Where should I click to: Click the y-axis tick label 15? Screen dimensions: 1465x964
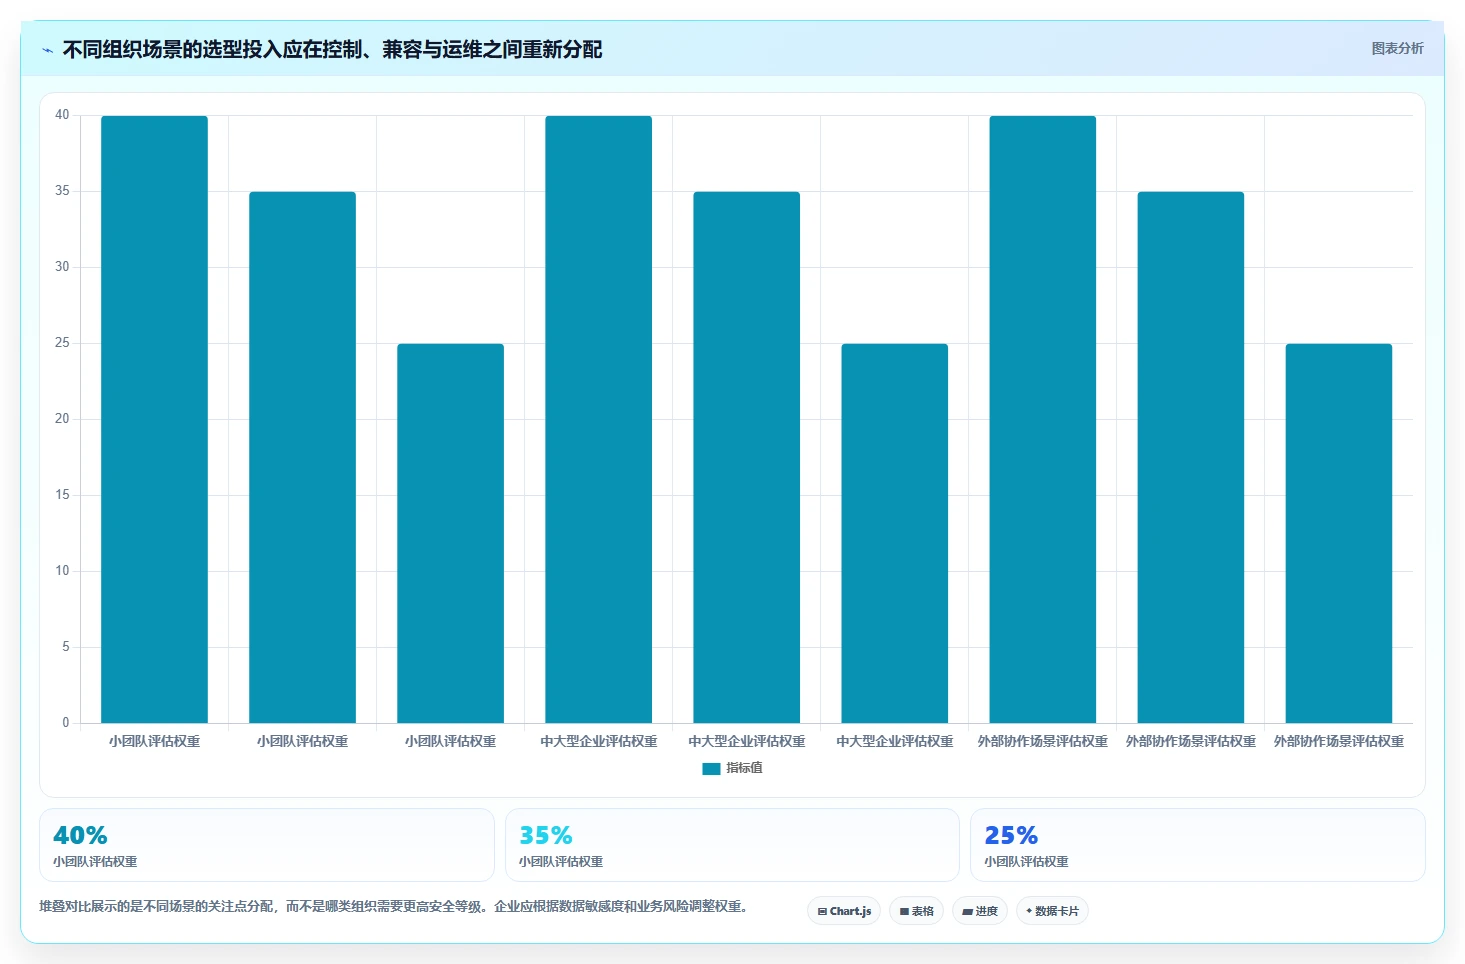[x=62, y=495]
